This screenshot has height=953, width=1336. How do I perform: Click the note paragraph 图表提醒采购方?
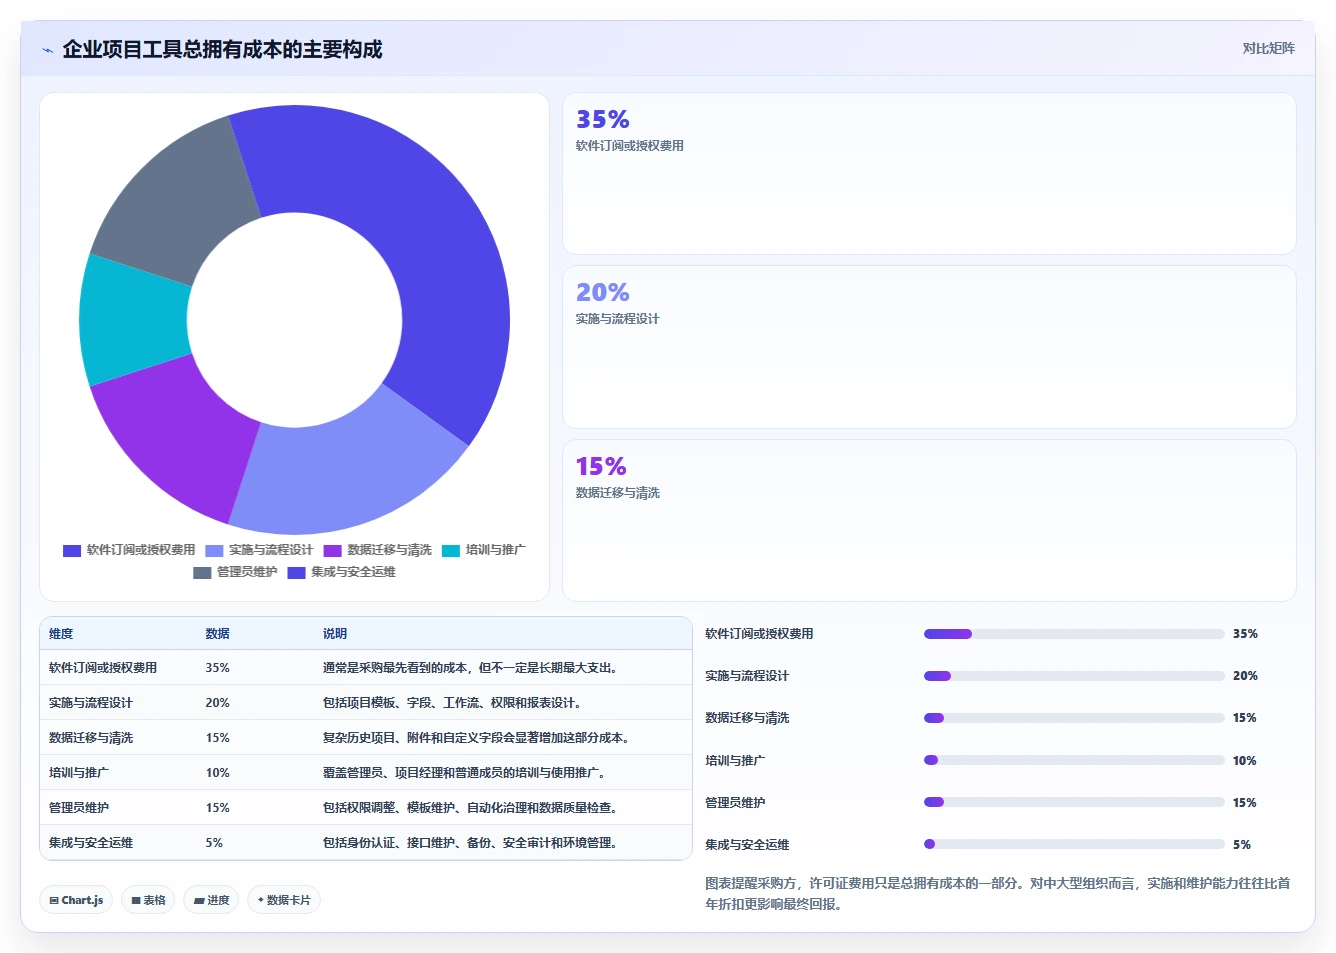(x=997, y=894)
